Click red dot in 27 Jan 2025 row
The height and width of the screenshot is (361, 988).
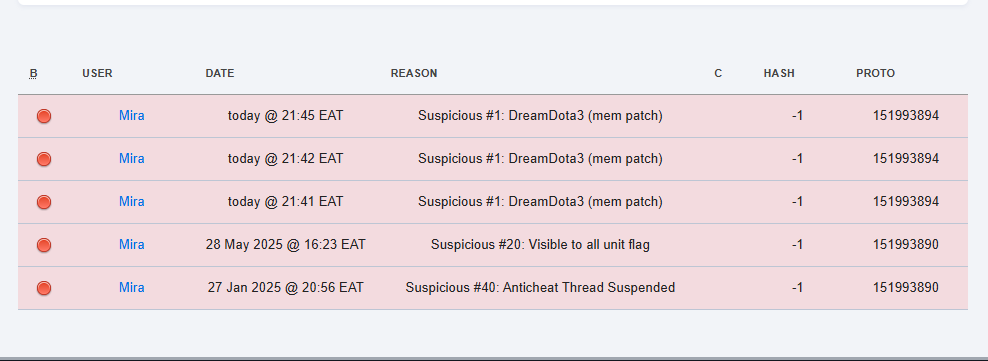point(43,288)
